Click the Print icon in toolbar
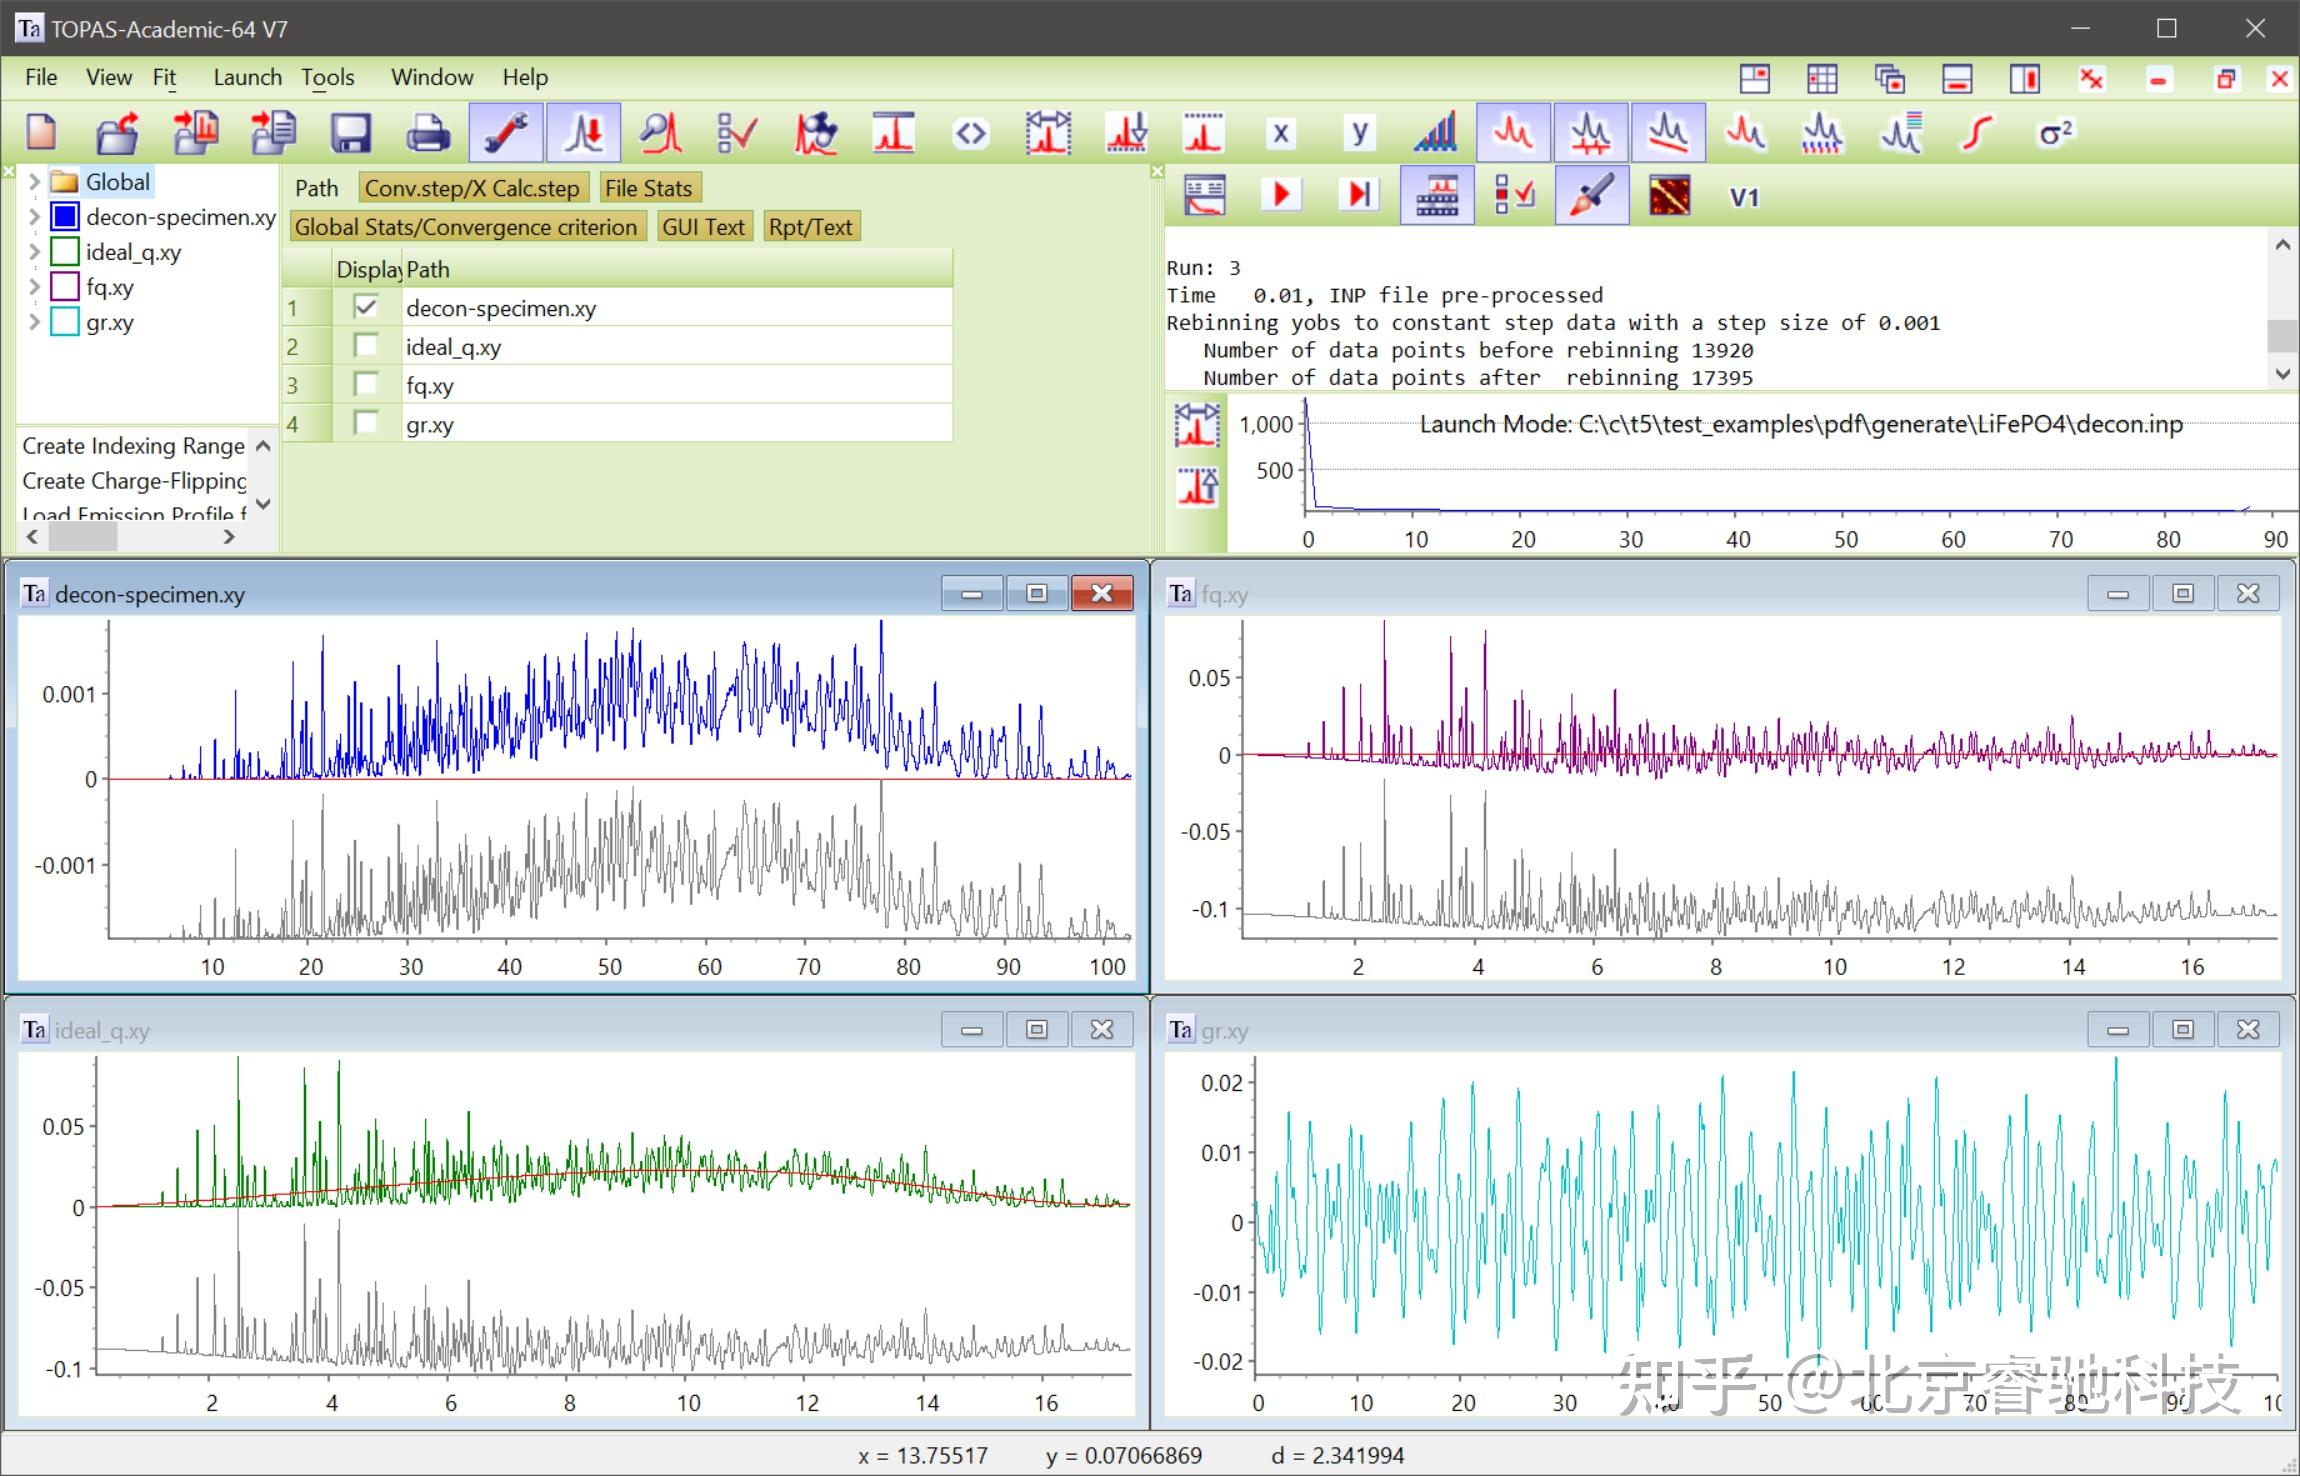Screen dimensions: 2300x1477 pyautogui.click(x=428, y=133)
